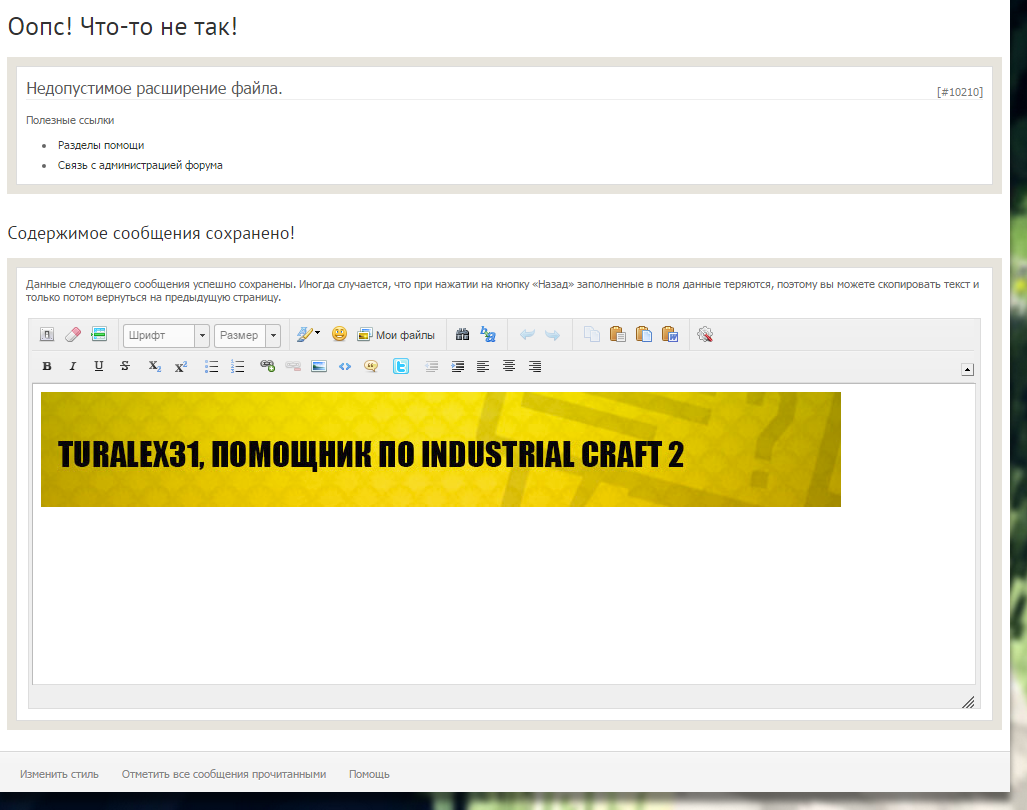
Task: Click the gear icon ending the top toolbar row
Action: (705, 335)
